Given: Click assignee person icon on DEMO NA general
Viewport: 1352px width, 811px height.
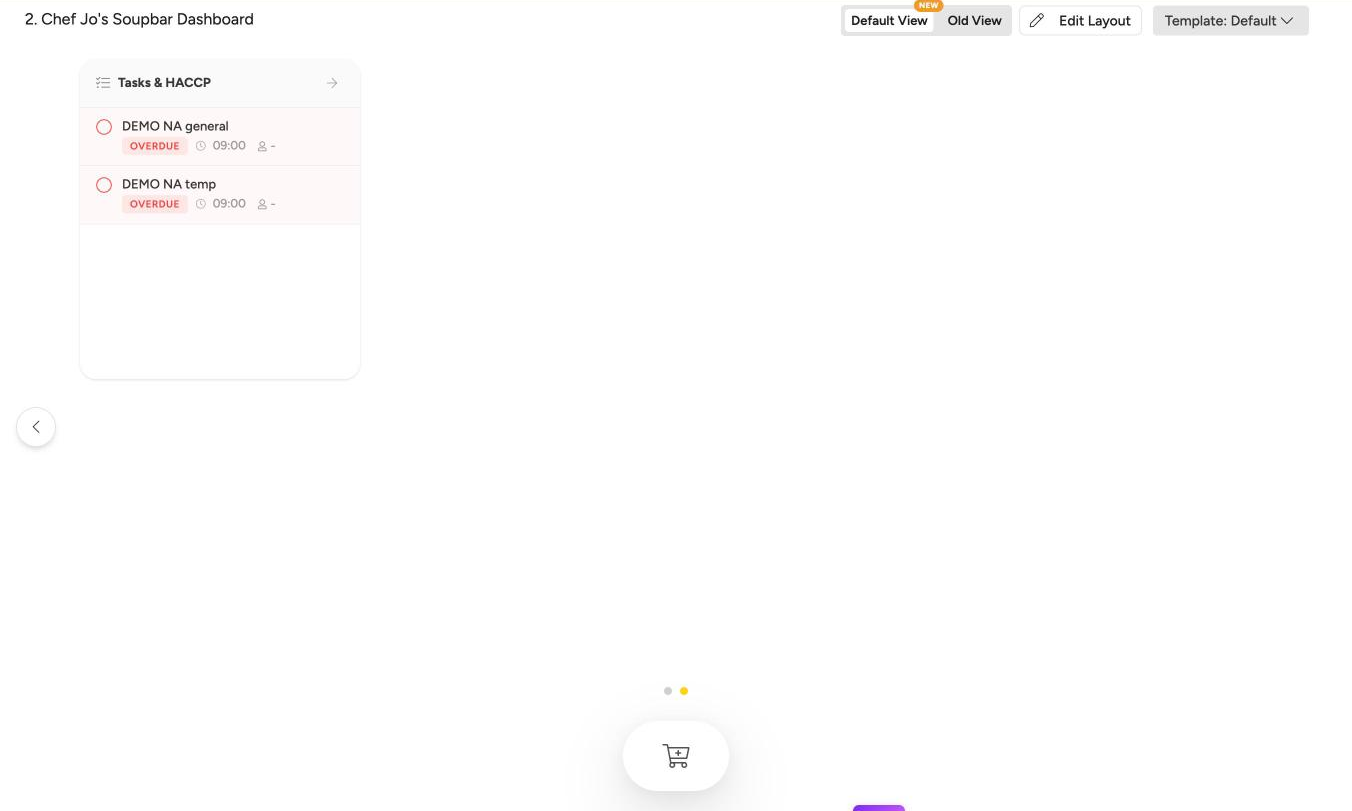Looking at the screenshot, I should coord(262,146).
